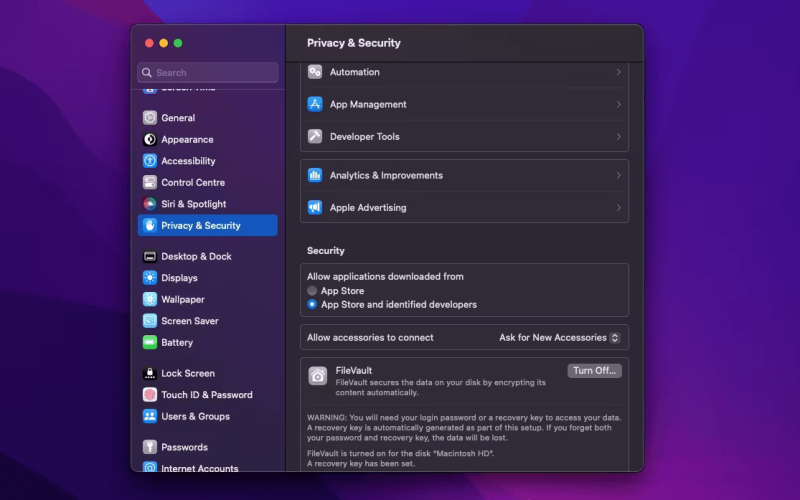
Task: Click the Internet Accounts label
Action: point(199,468)
